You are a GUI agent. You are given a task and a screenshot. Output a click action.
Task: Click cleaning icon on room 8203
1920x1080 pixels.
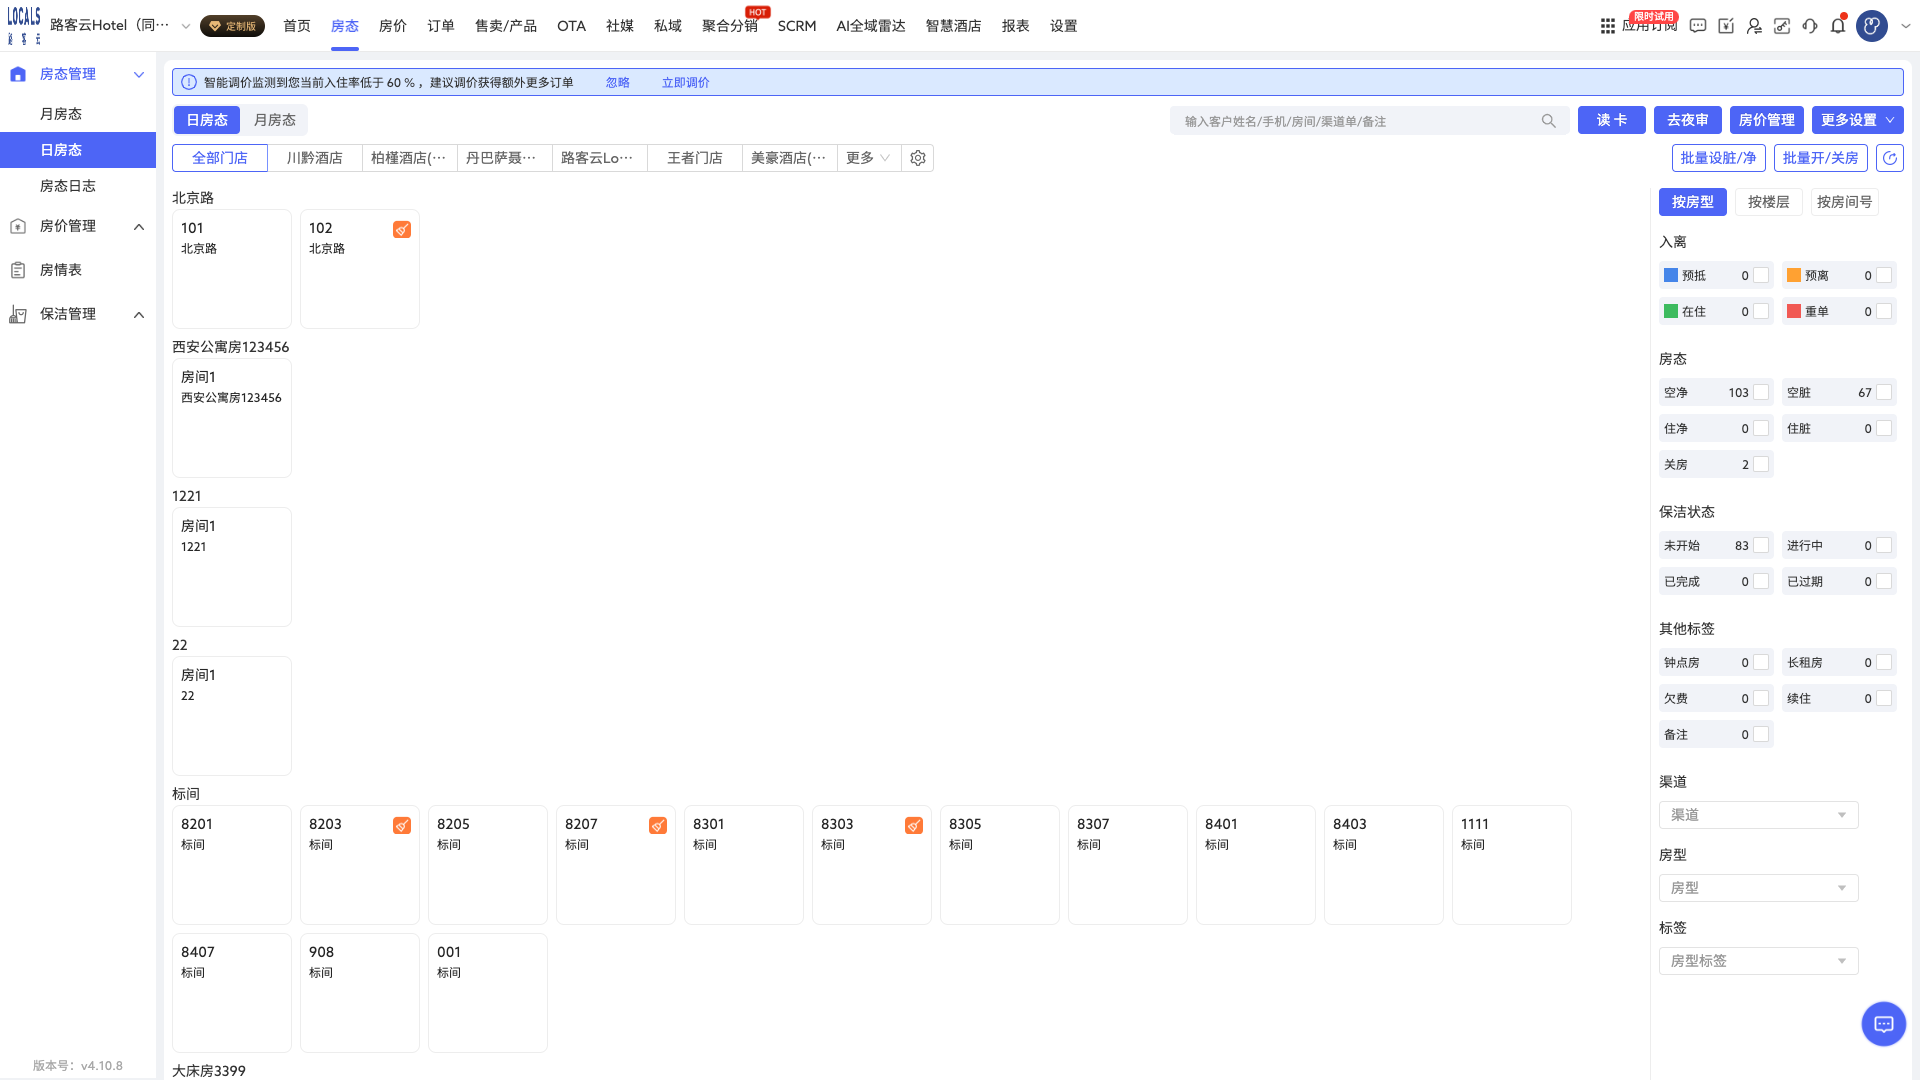[402, 826]
